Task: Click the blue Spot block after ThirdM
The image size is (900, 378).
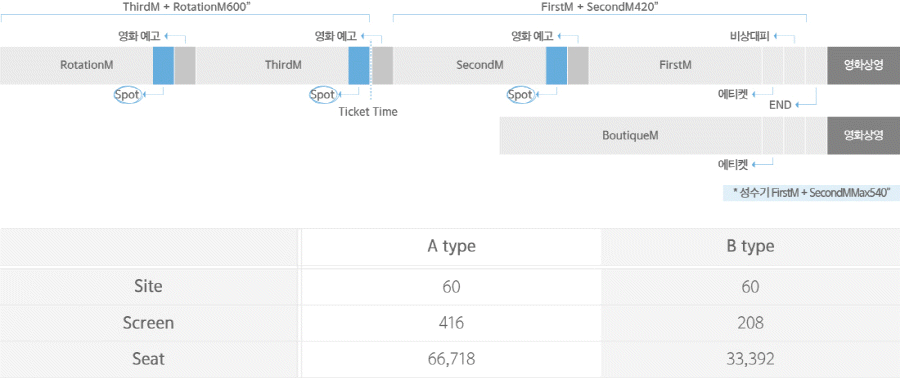Action: [359, 65]
